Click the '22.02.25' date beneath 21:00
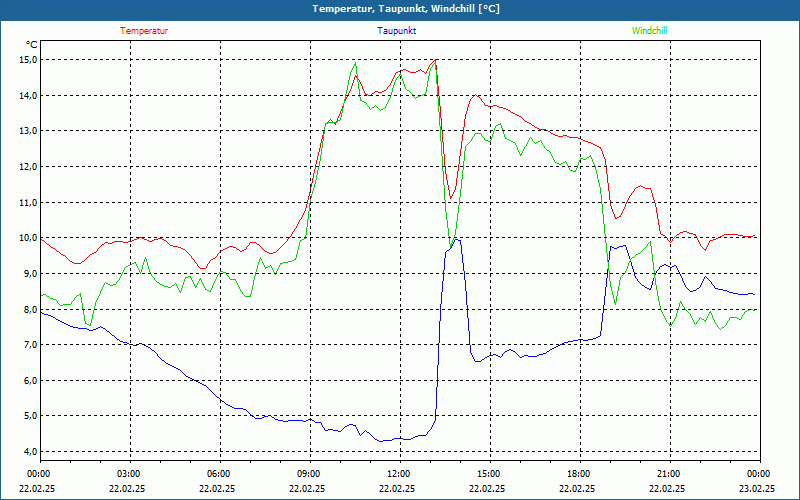Image resolution: width=800 pixels, height=500 pixels. click(x=667, y=488)
